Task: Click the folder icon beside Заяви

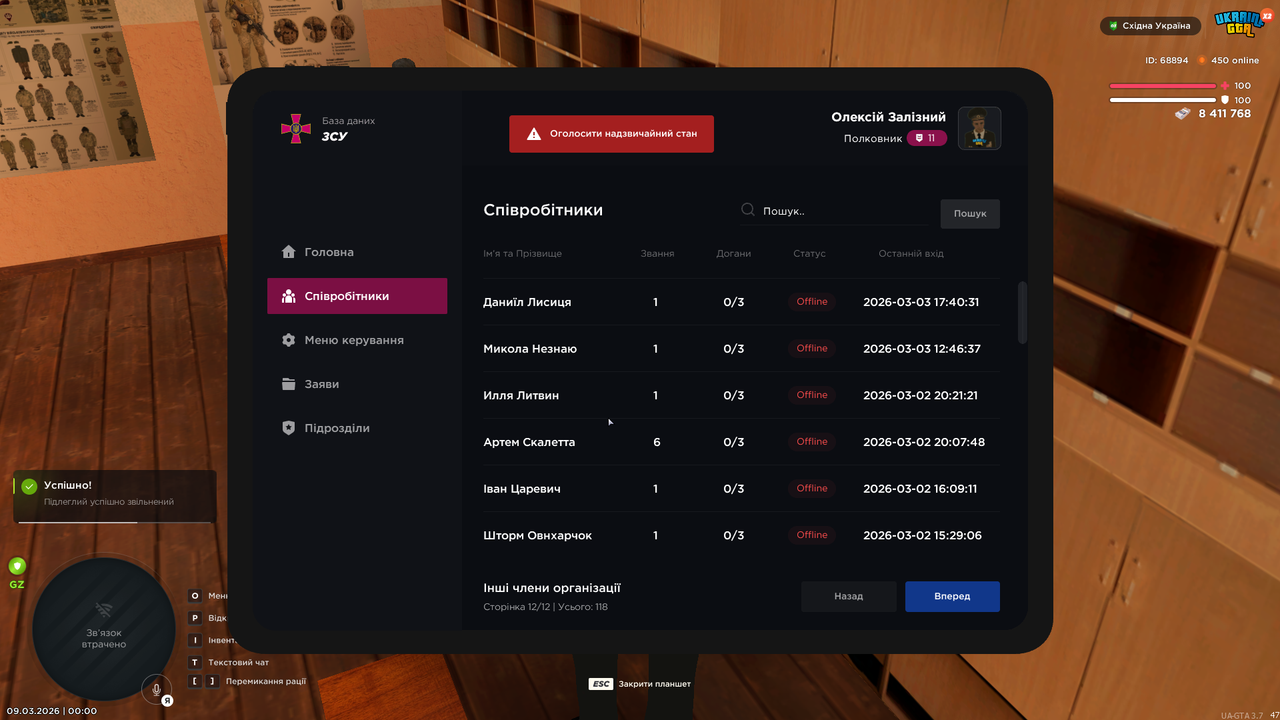Action: [x=289, y=384]
